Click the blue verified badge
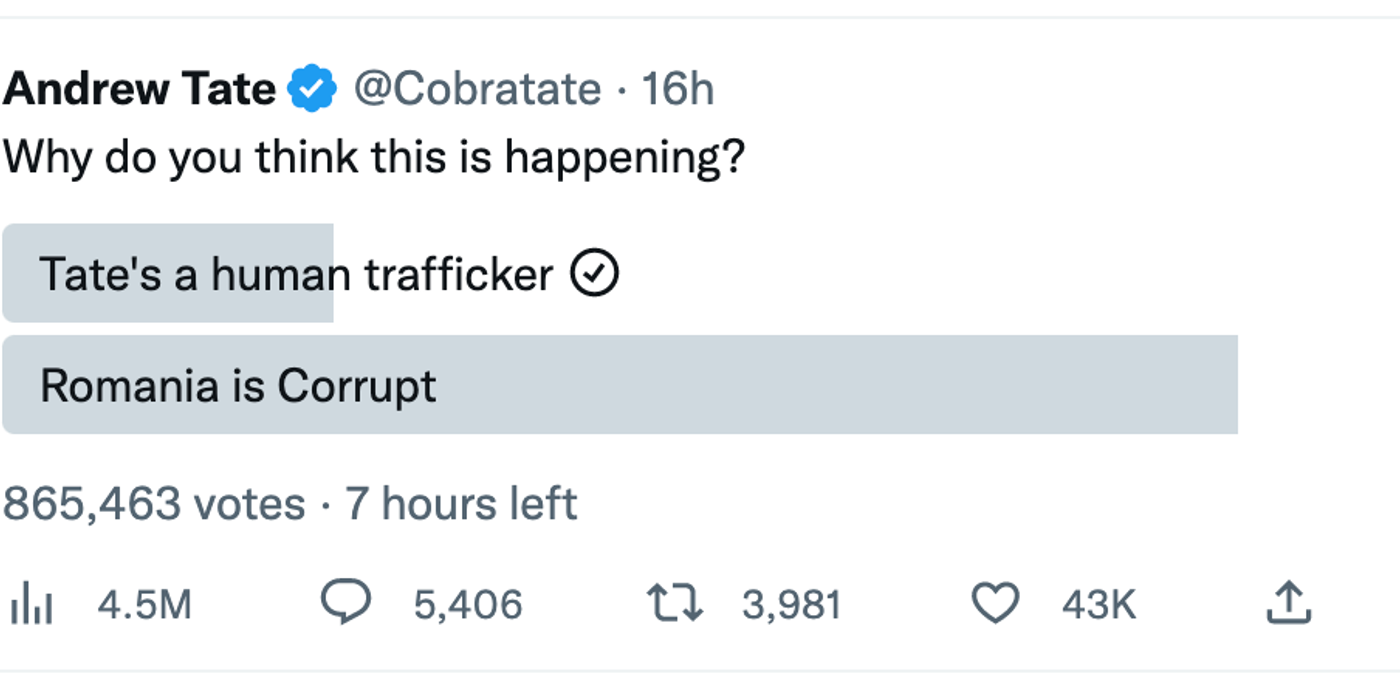Screen dimensions: 1400x700 pos(312,91)
